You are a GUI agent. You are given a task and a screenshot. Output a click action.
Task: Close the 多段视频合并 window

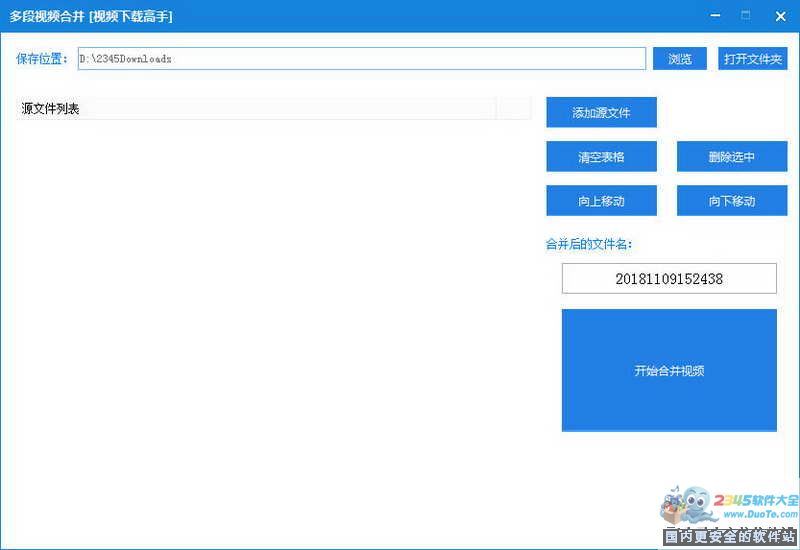(x=780, y=16)
